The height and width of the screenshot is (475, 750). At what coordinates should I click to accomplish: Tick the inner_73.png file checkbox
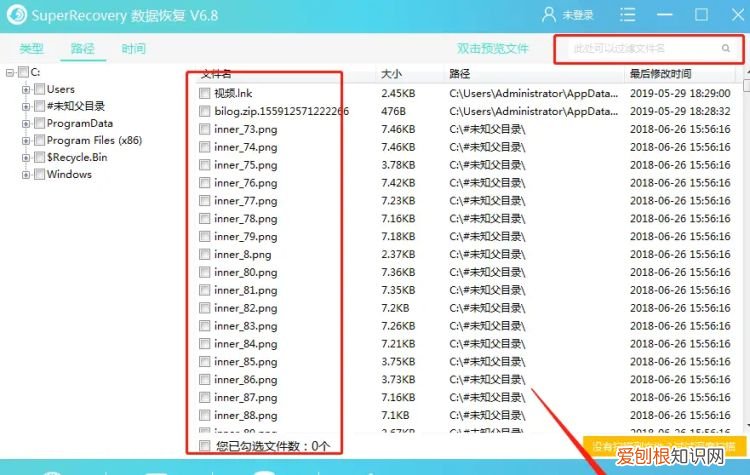204,129
